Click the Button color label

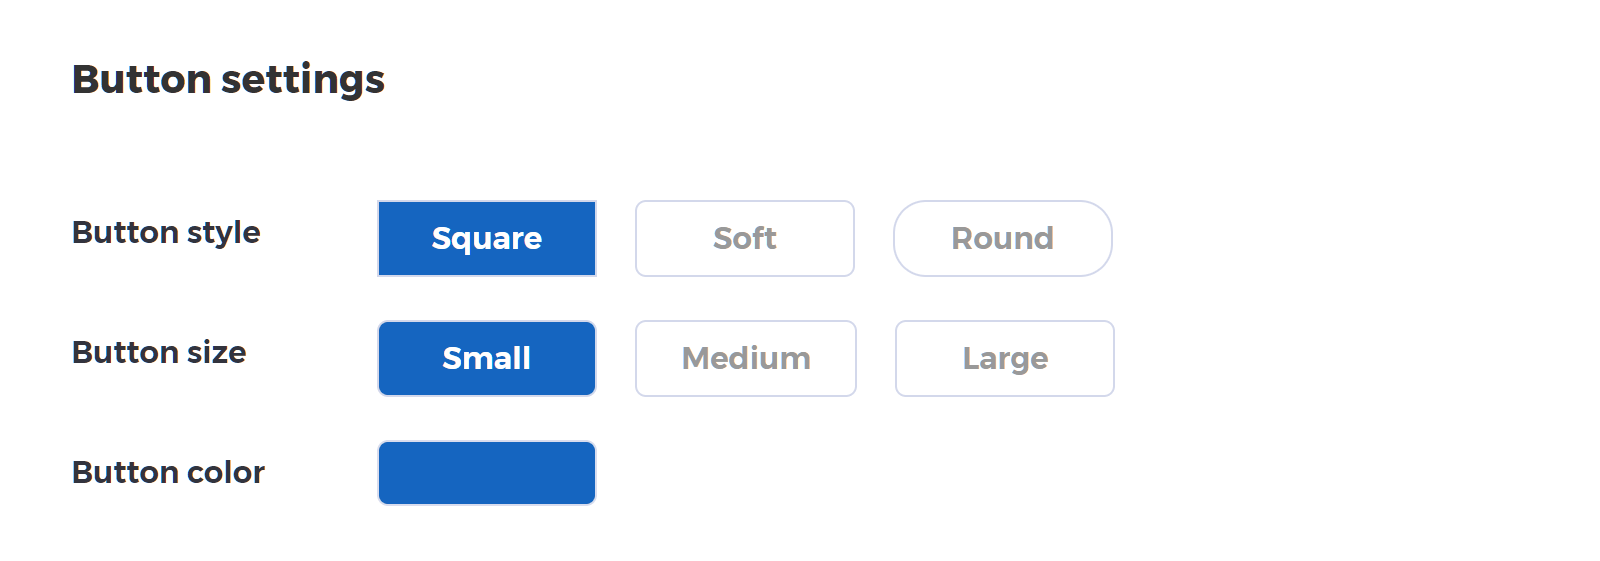click(x=168, y=472)
